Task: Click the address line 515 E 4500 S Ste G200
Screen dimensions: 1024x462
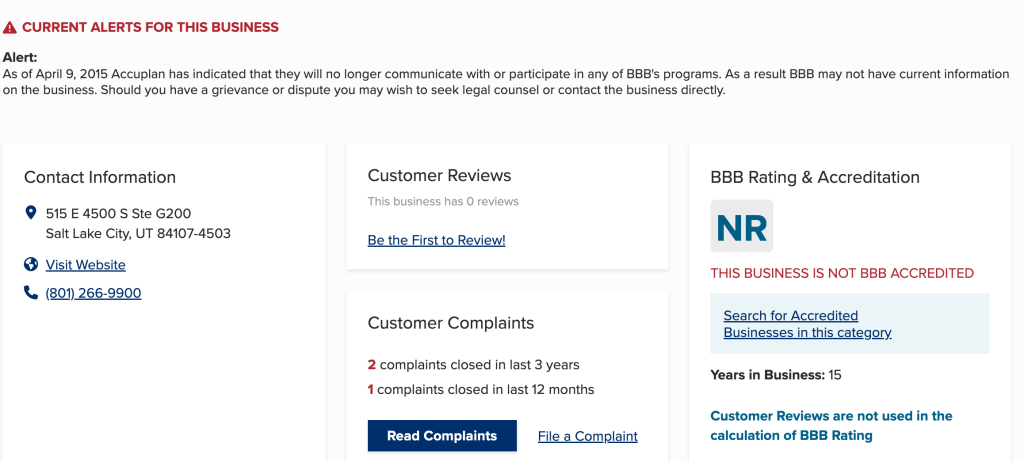Action: pyautogui.click(x=118, y=213)
